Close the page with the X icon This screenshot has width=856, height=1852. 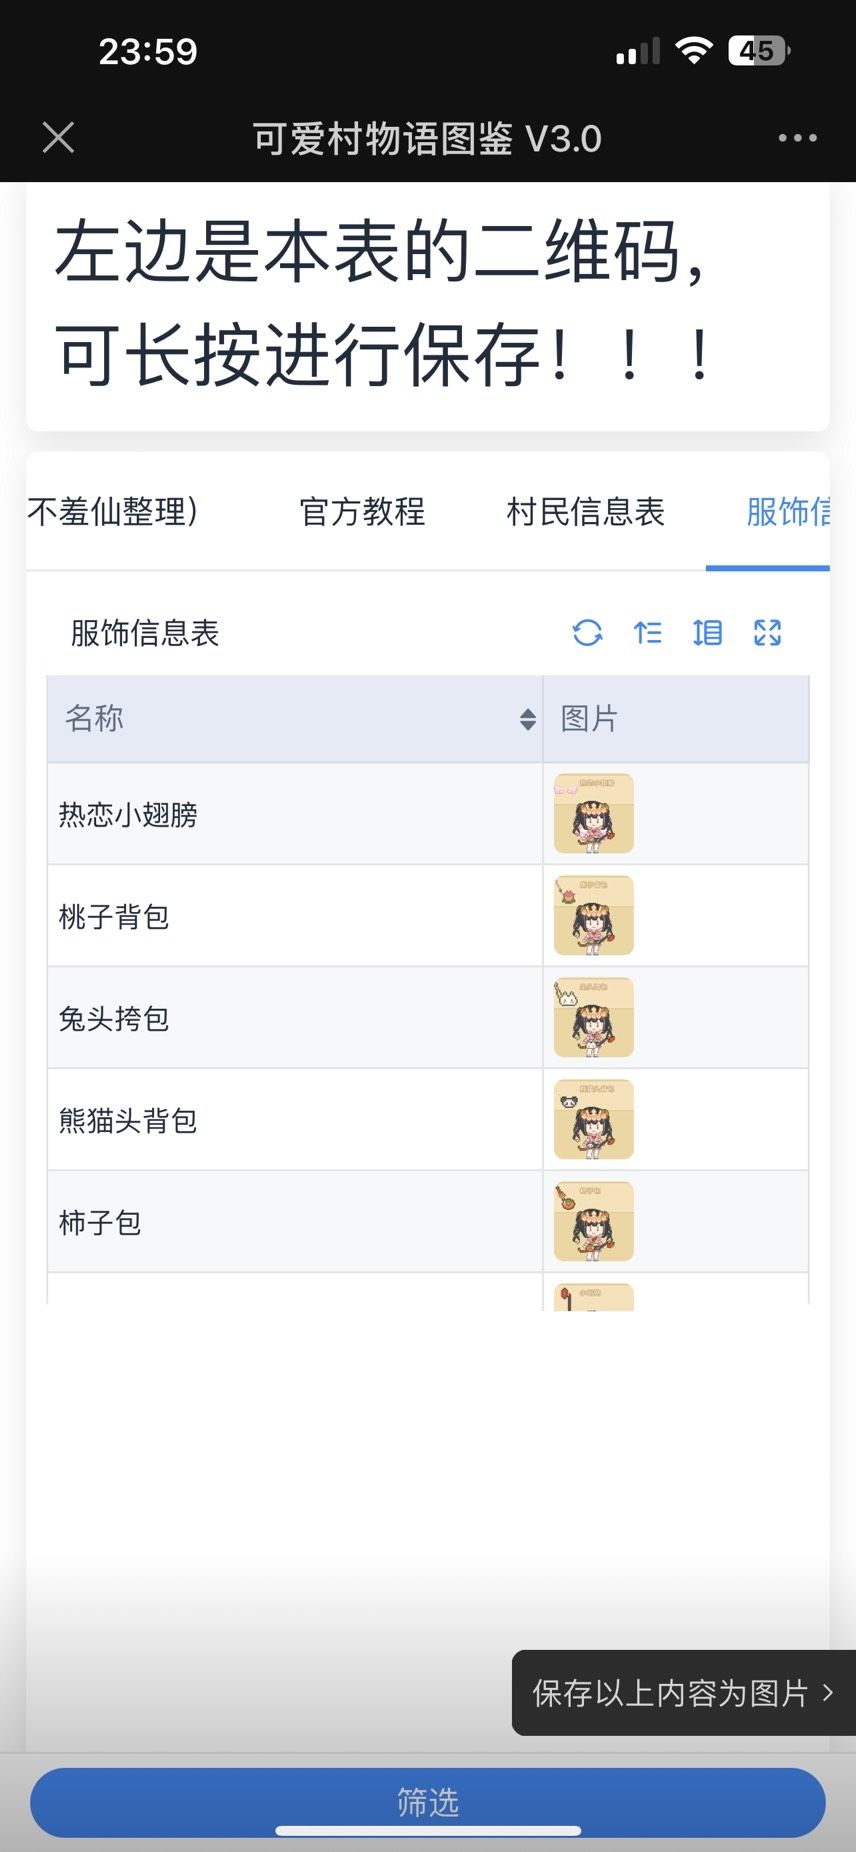59,138
